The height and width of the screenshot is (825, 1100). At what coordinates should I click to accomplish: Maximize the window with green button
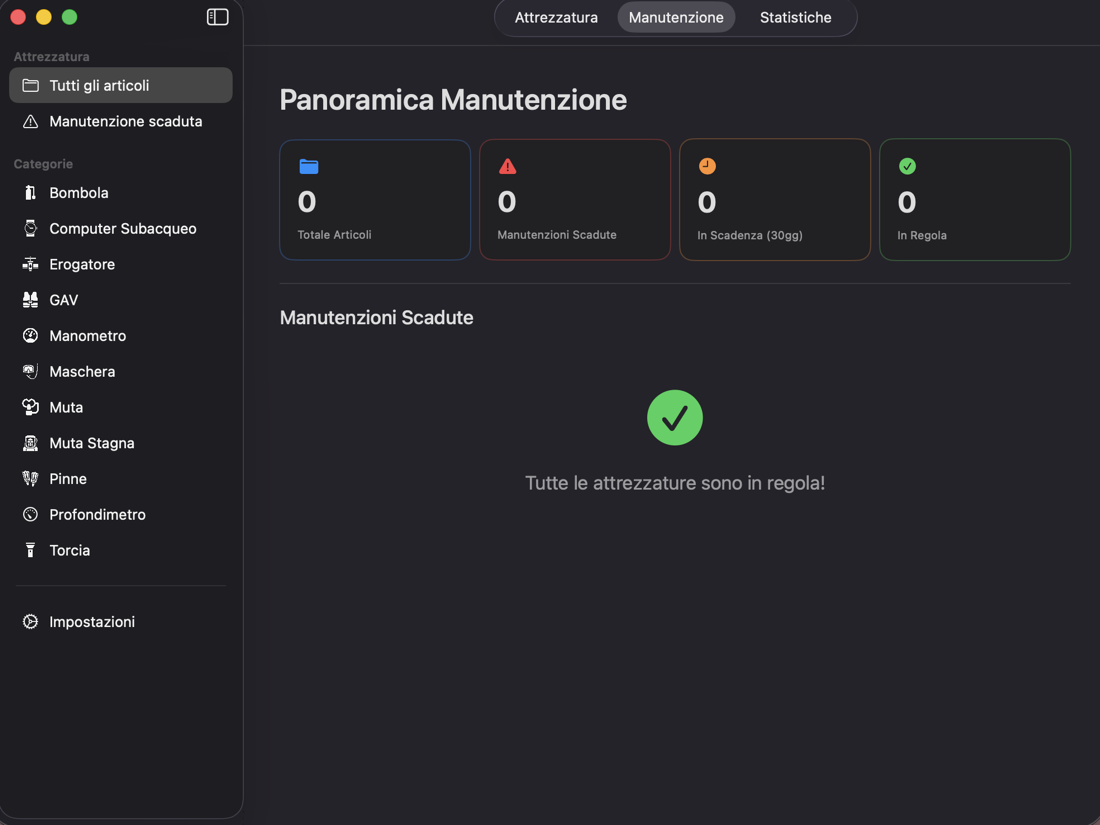tap(69, 17)
